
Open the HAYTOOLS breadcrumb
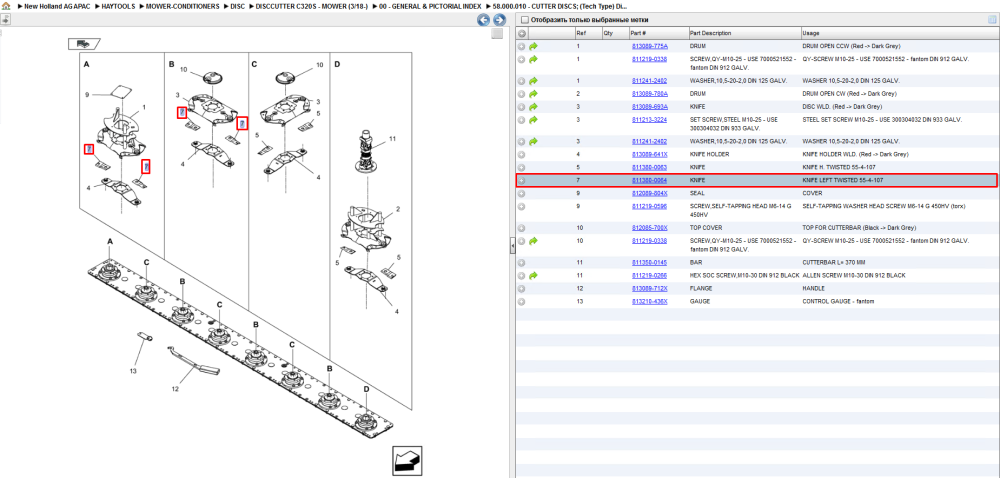click(119, 5)
